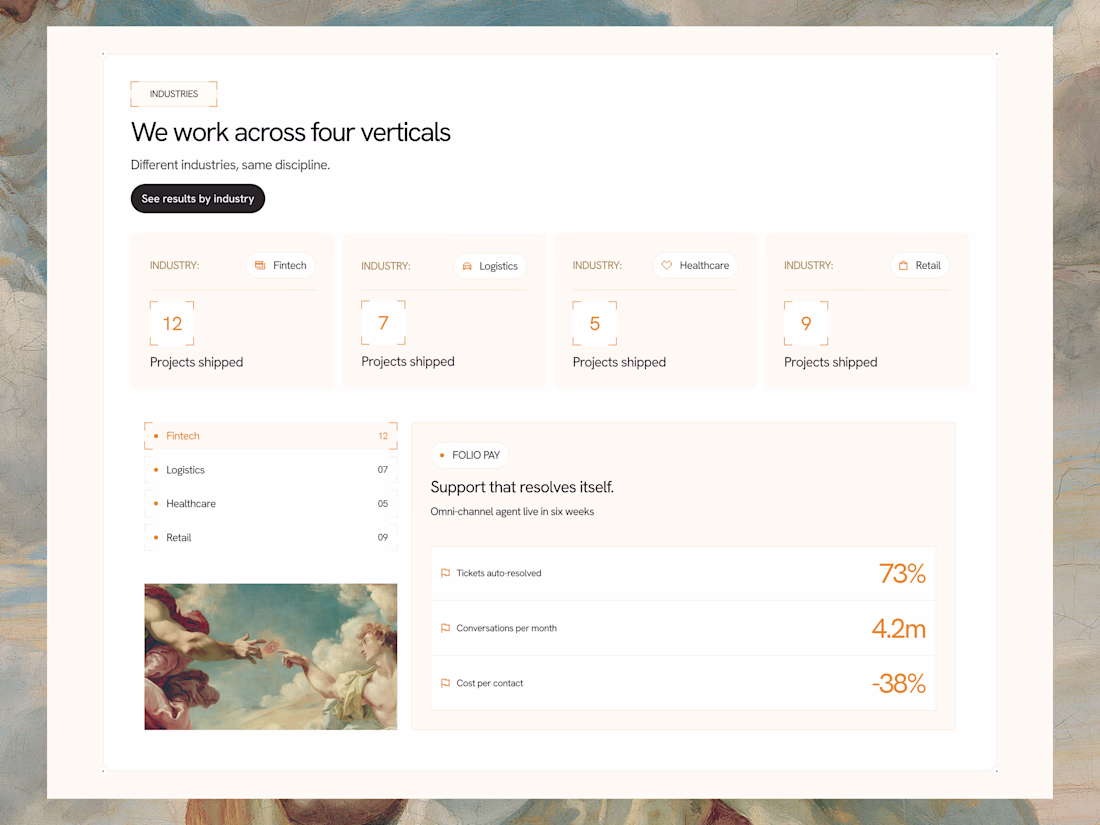
Task: Click the 12 projects shipped number
Action: click(172, 323)
